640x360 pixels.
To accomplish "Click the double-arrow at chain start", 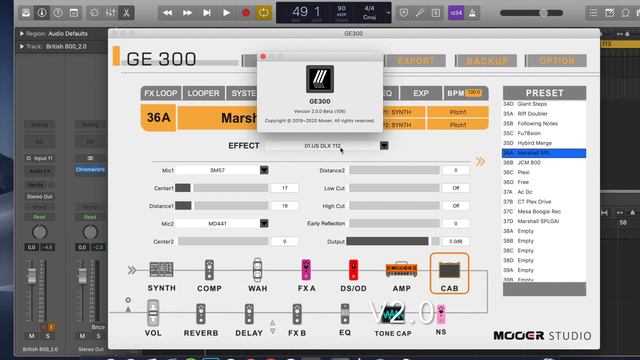I will click(132, 270).
